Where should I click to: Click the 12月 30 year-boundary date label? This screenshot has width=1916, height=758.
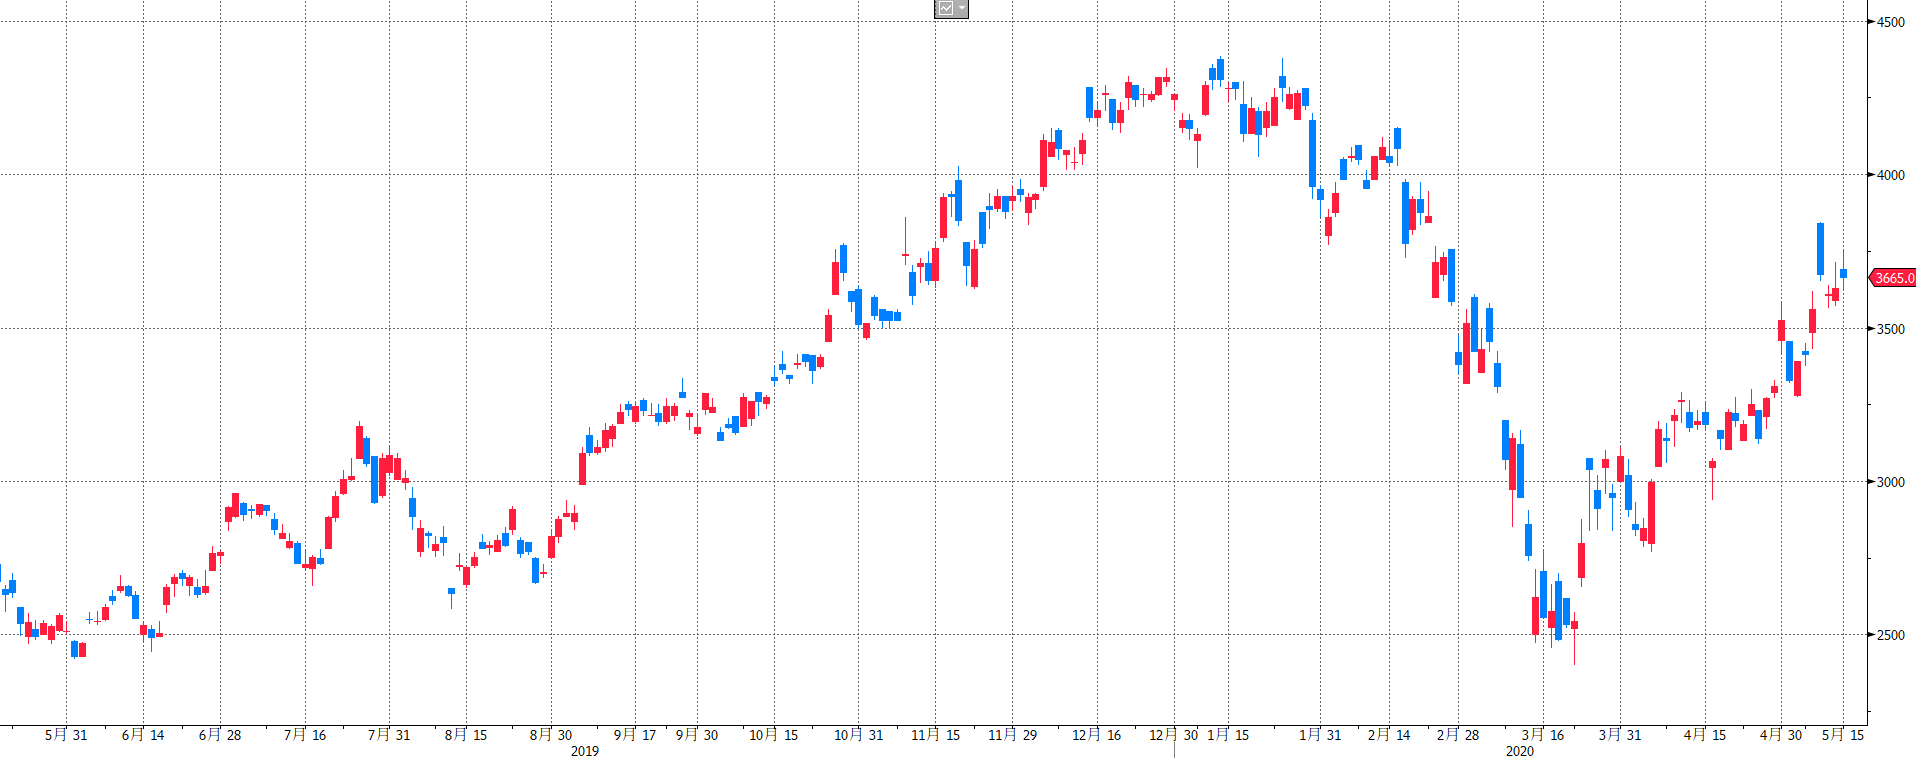1173,735
